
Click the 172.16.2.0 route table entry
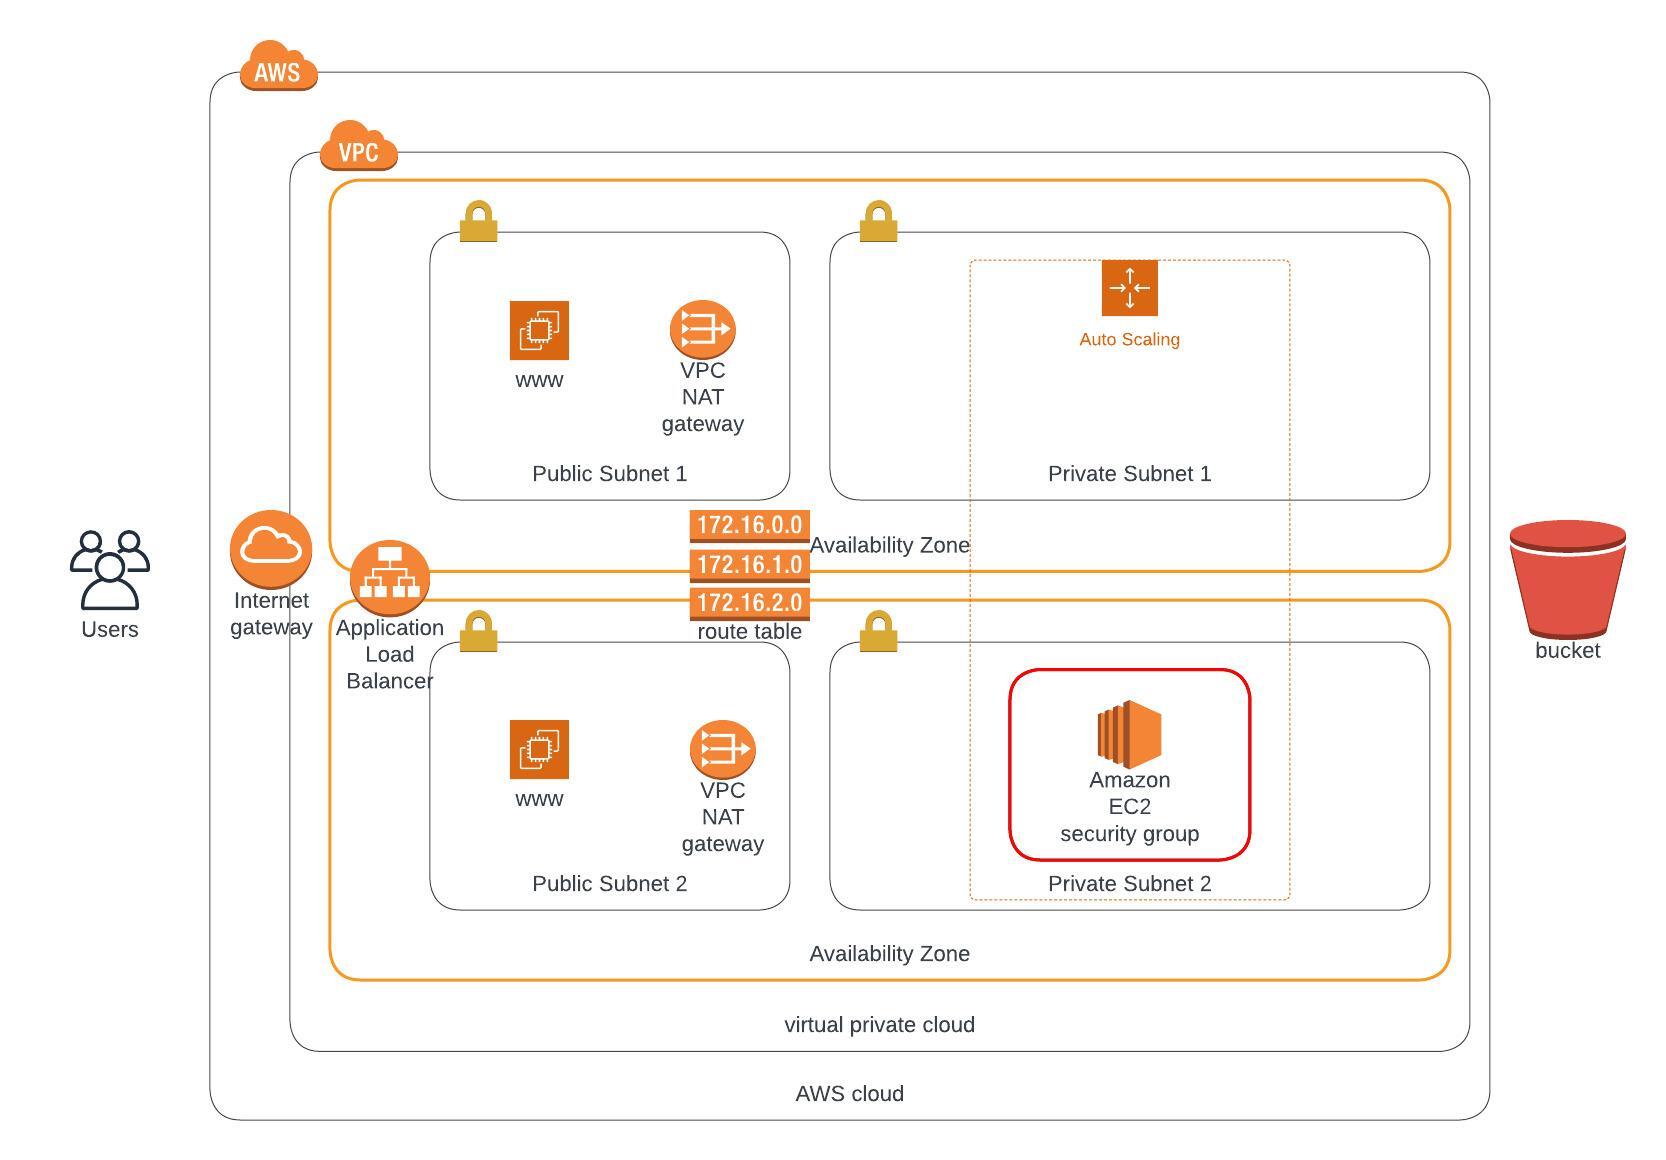click(749, 603)
